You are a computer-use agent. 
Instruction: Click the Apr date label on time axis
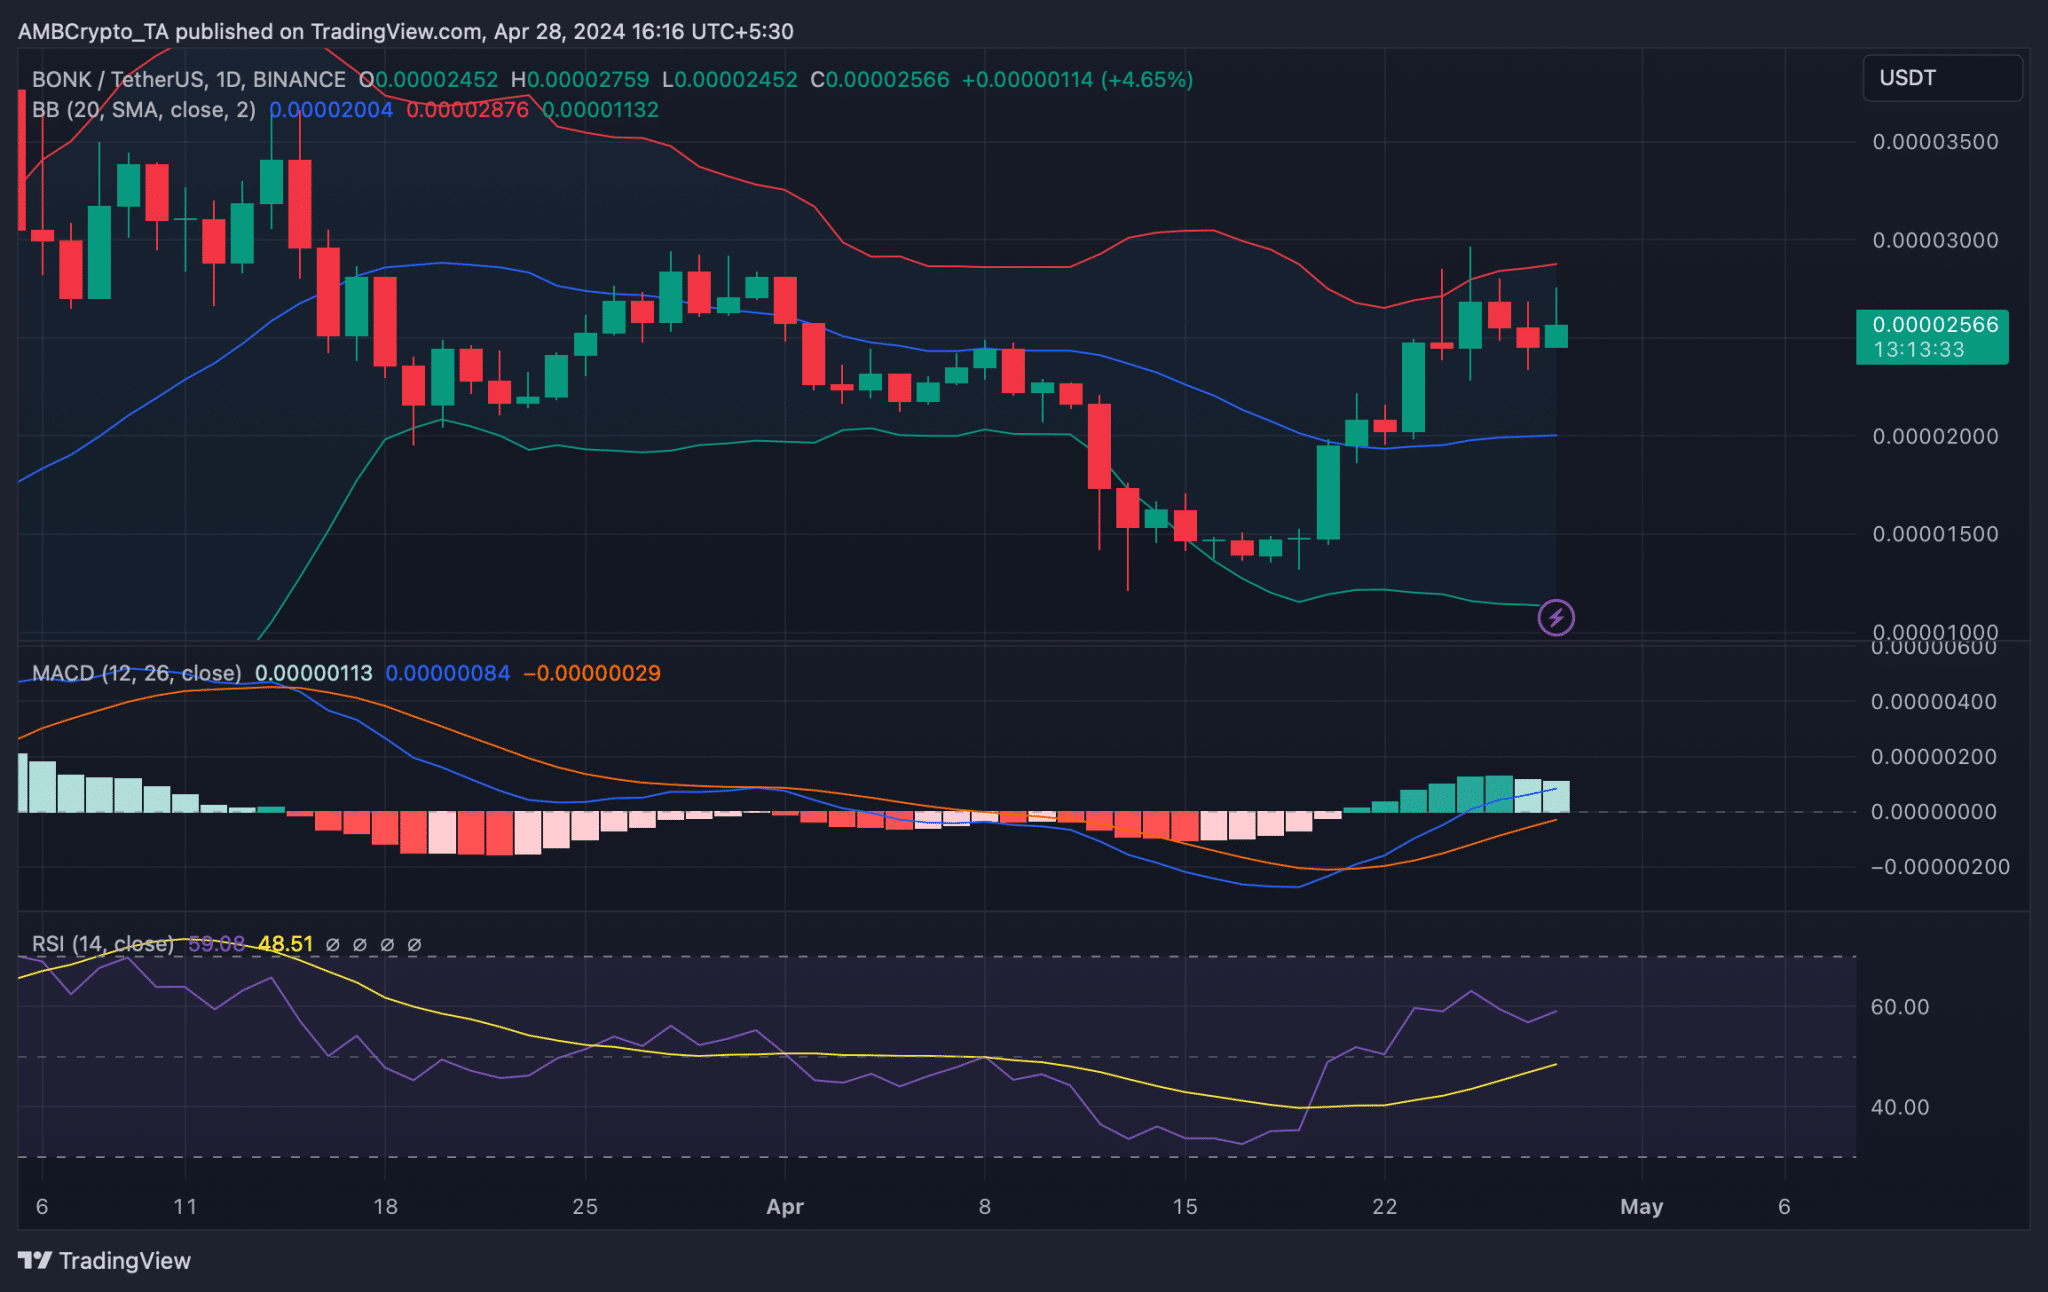(785, 1207)
